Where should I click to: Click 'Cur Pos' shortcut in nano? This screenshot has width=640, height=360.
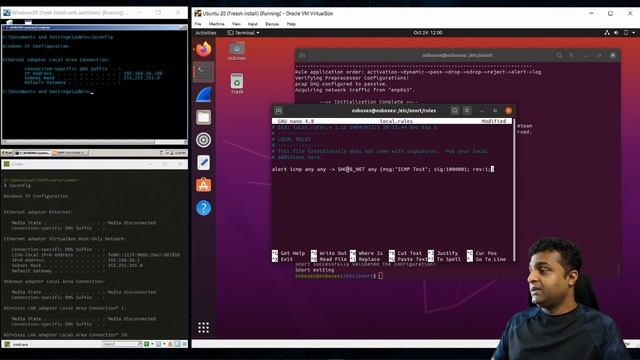pyautogui.click(x=482, y=253)
